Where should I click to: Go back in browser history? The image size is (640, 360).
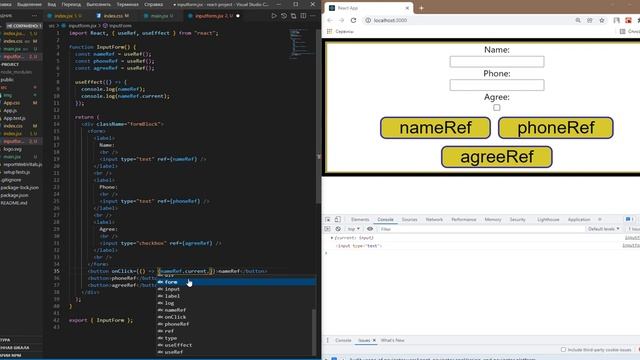(x=330, y=20)
